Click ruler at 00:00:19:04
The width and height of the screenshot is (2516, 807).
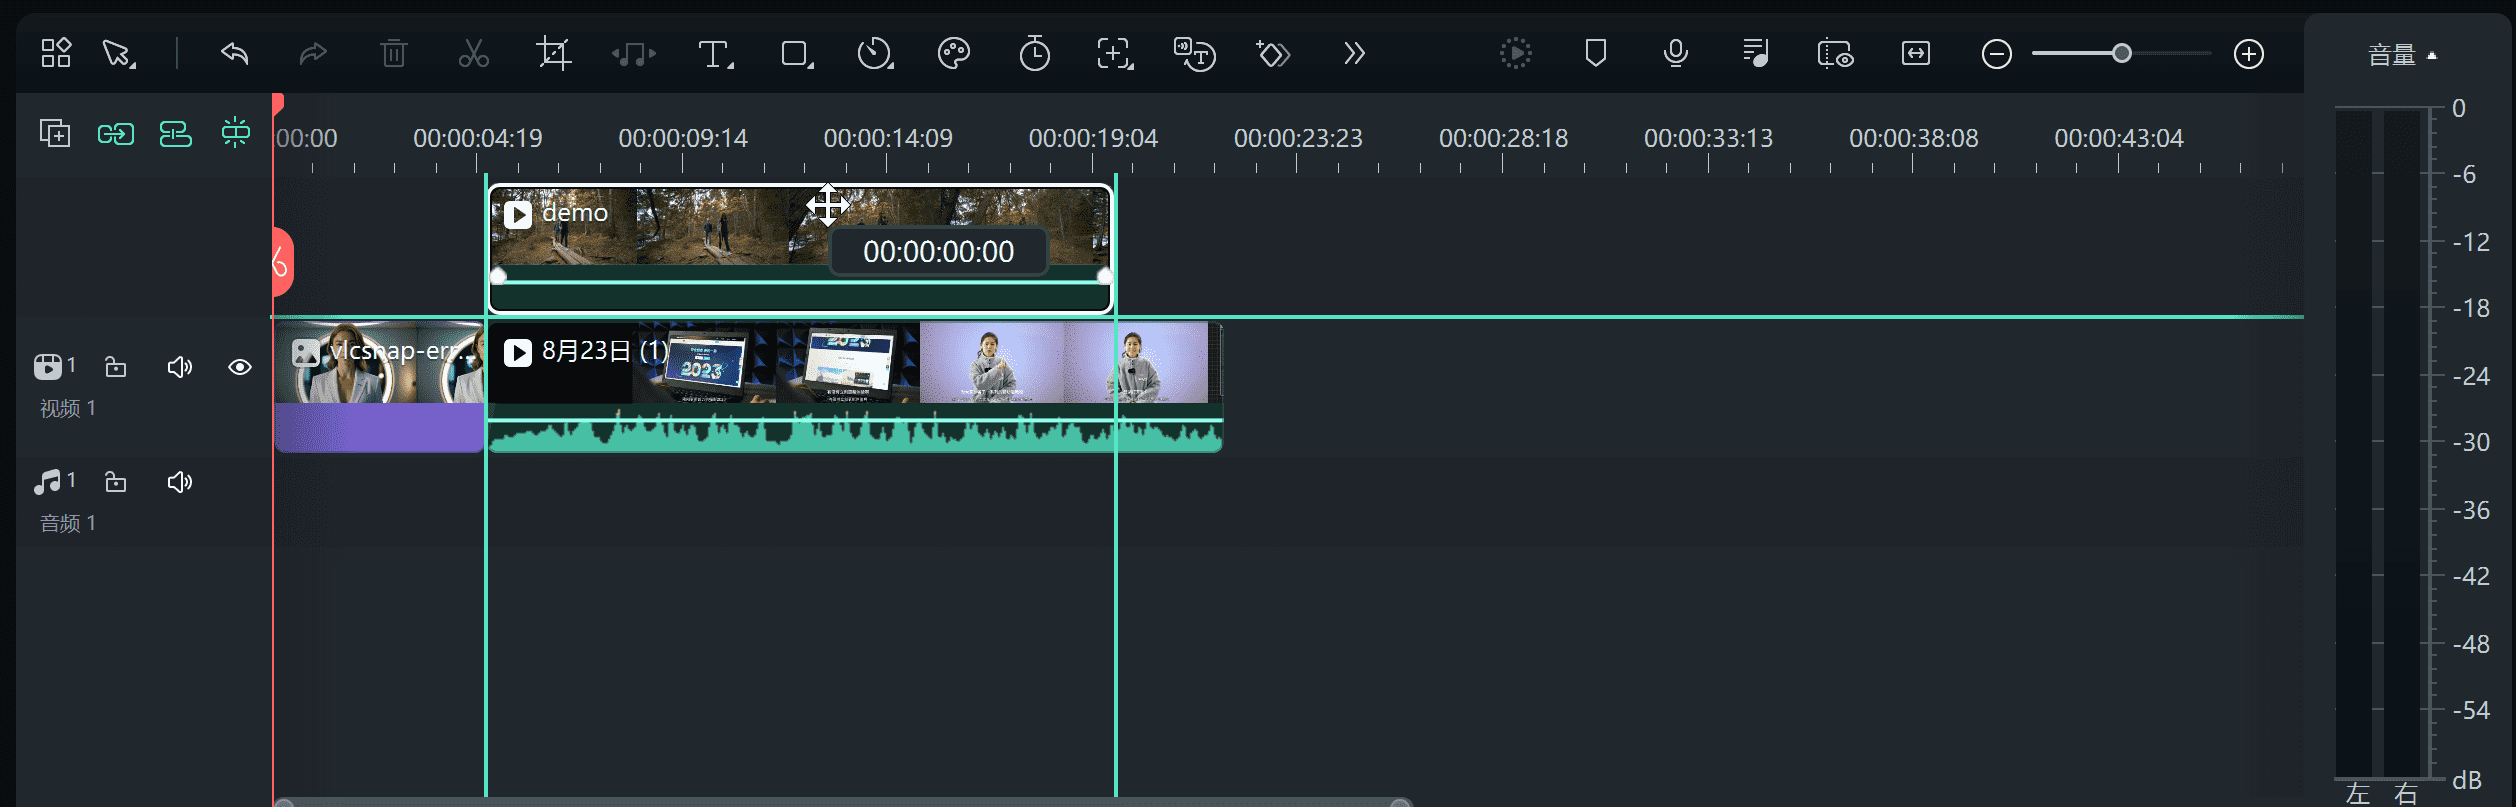coord(1093,138)
